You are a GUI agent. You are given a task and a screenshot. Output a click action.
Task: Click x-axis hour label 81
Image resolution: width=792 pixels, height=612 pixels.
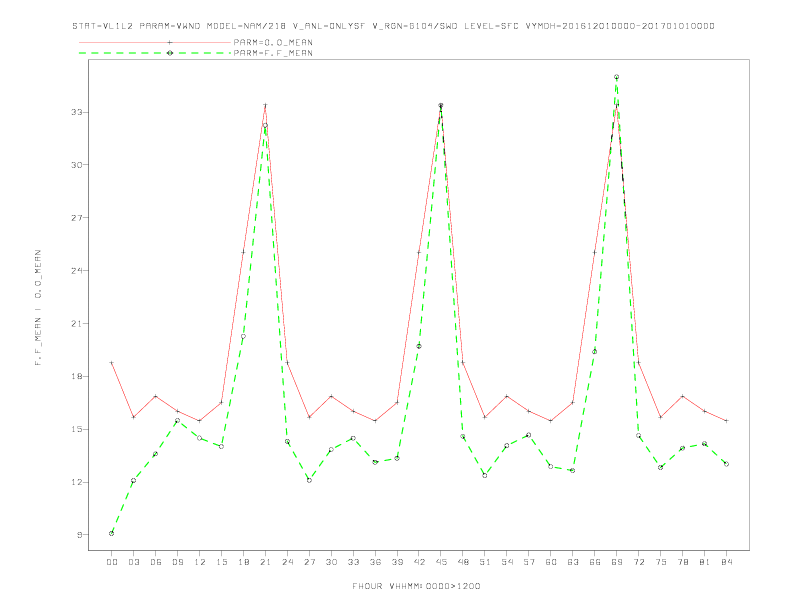point(705,562)
